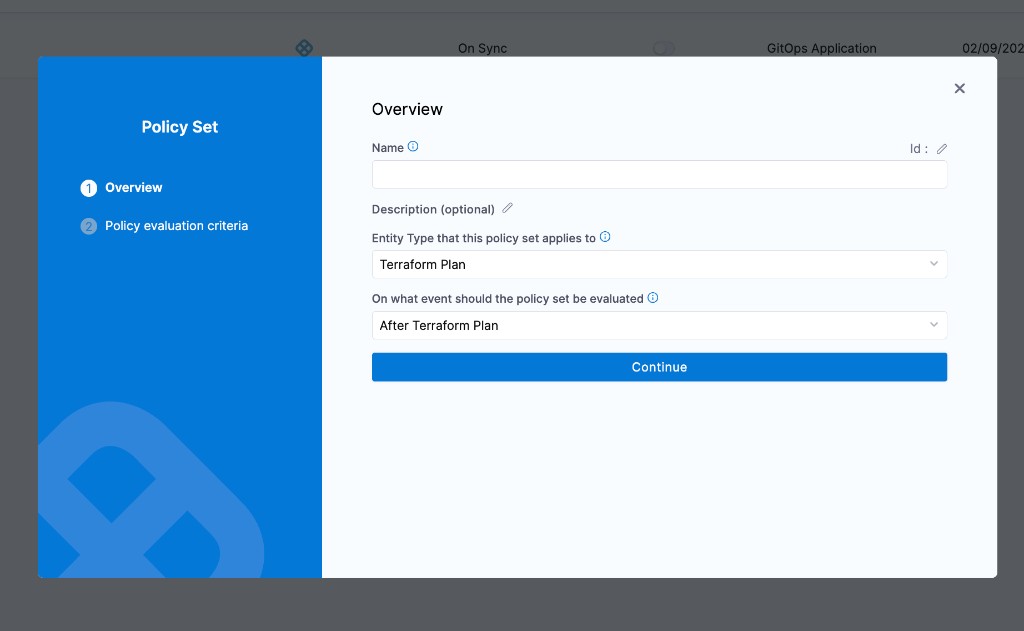Dismiss the Policy Set dialog with the X
Image resolution: width=1024 pixels, height=631 pixels.
click(x=959, y=88)
